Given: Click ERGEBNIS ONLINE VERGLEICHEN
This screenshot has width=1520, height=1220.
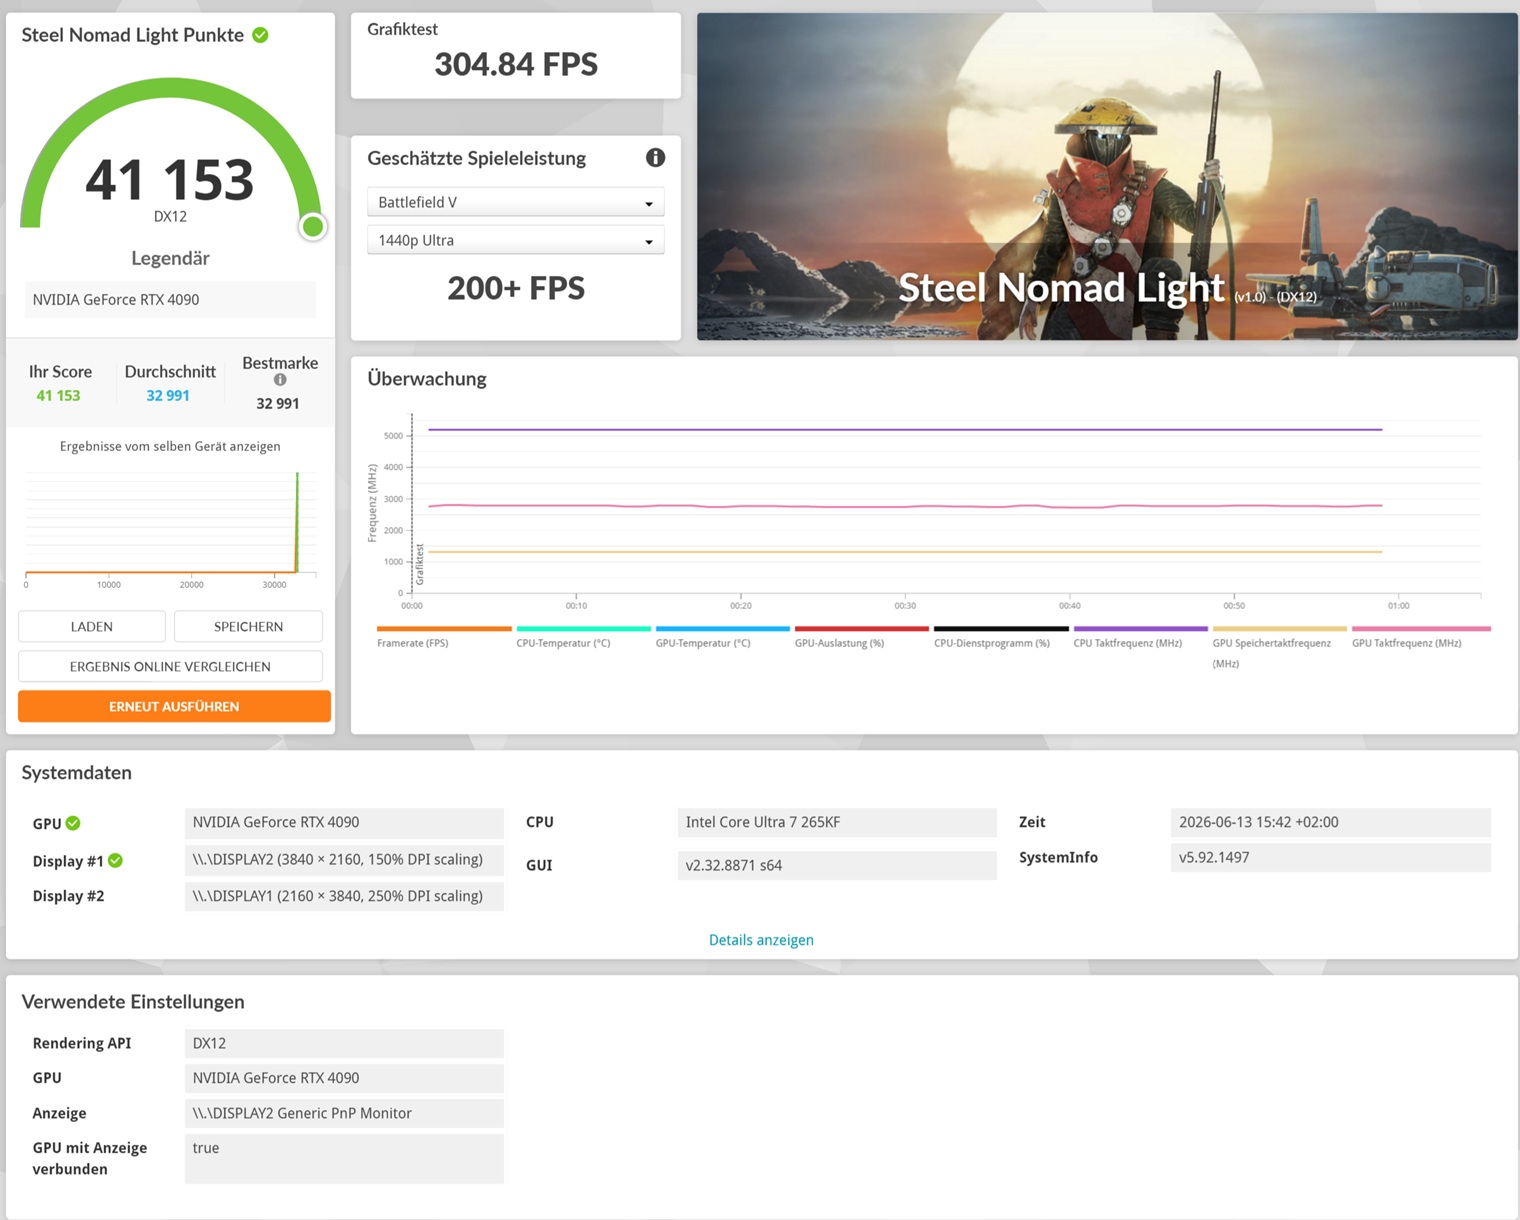Looking at the screenshot, I should (x=170, y=666).
